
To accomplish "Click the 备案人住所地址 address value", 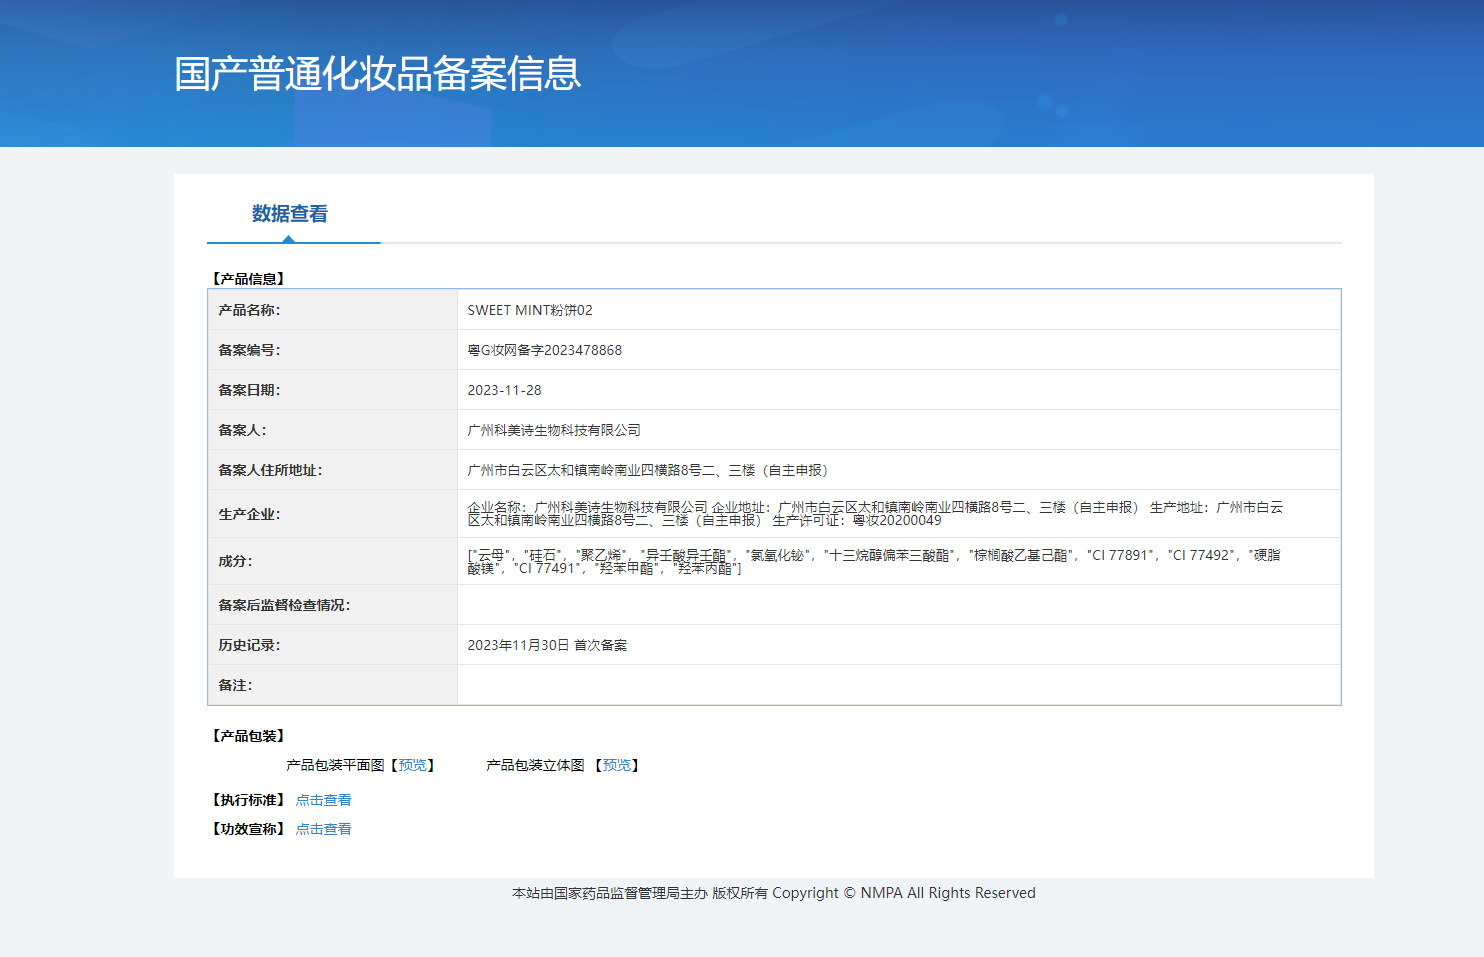I will (650, 470).
